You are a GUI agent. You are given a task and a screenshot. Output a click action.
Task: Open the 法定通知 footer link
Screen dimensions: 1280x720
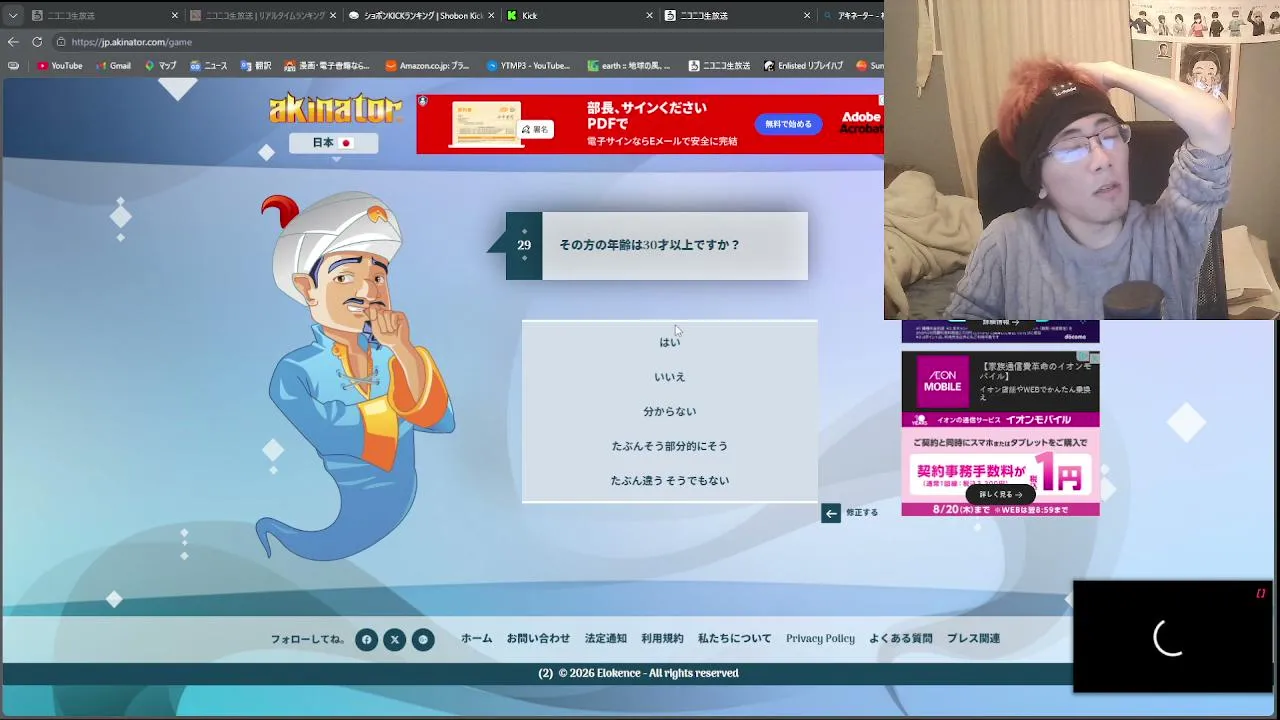coord(606,639)
